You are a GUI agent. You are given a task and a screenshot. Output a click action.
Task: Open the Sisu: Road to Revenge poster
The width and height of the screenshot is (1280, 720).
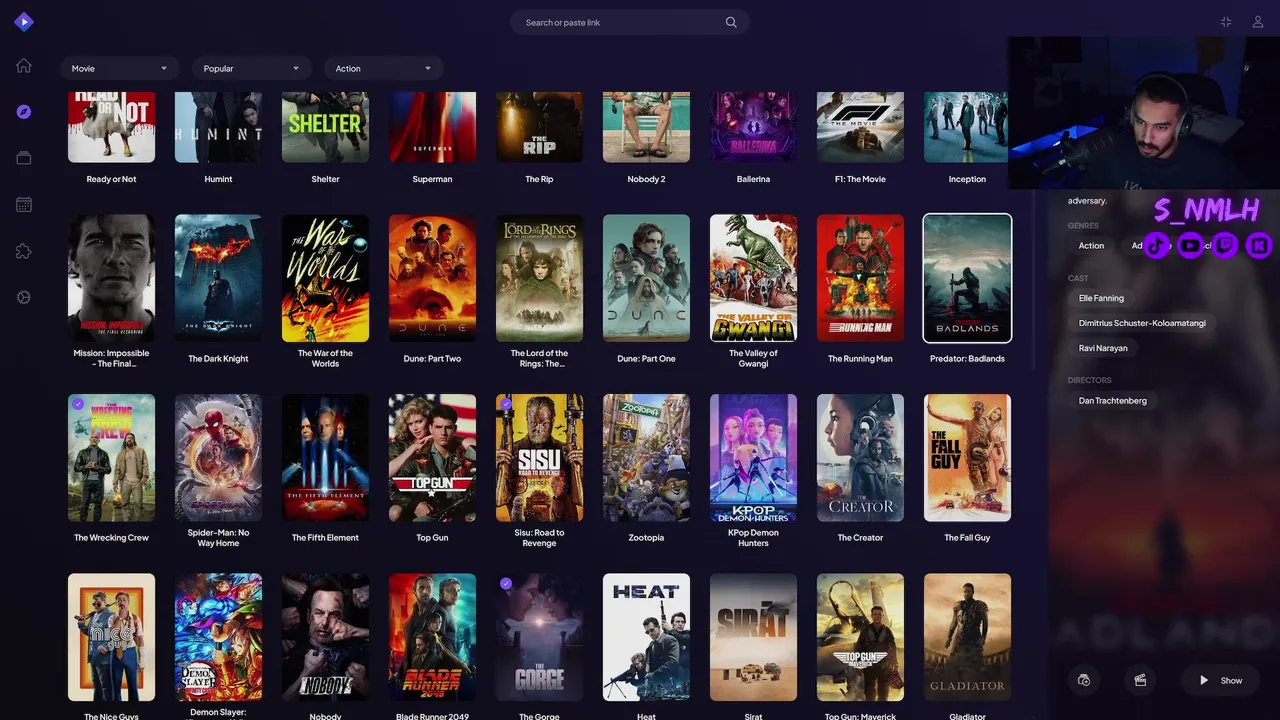(539, 457)
